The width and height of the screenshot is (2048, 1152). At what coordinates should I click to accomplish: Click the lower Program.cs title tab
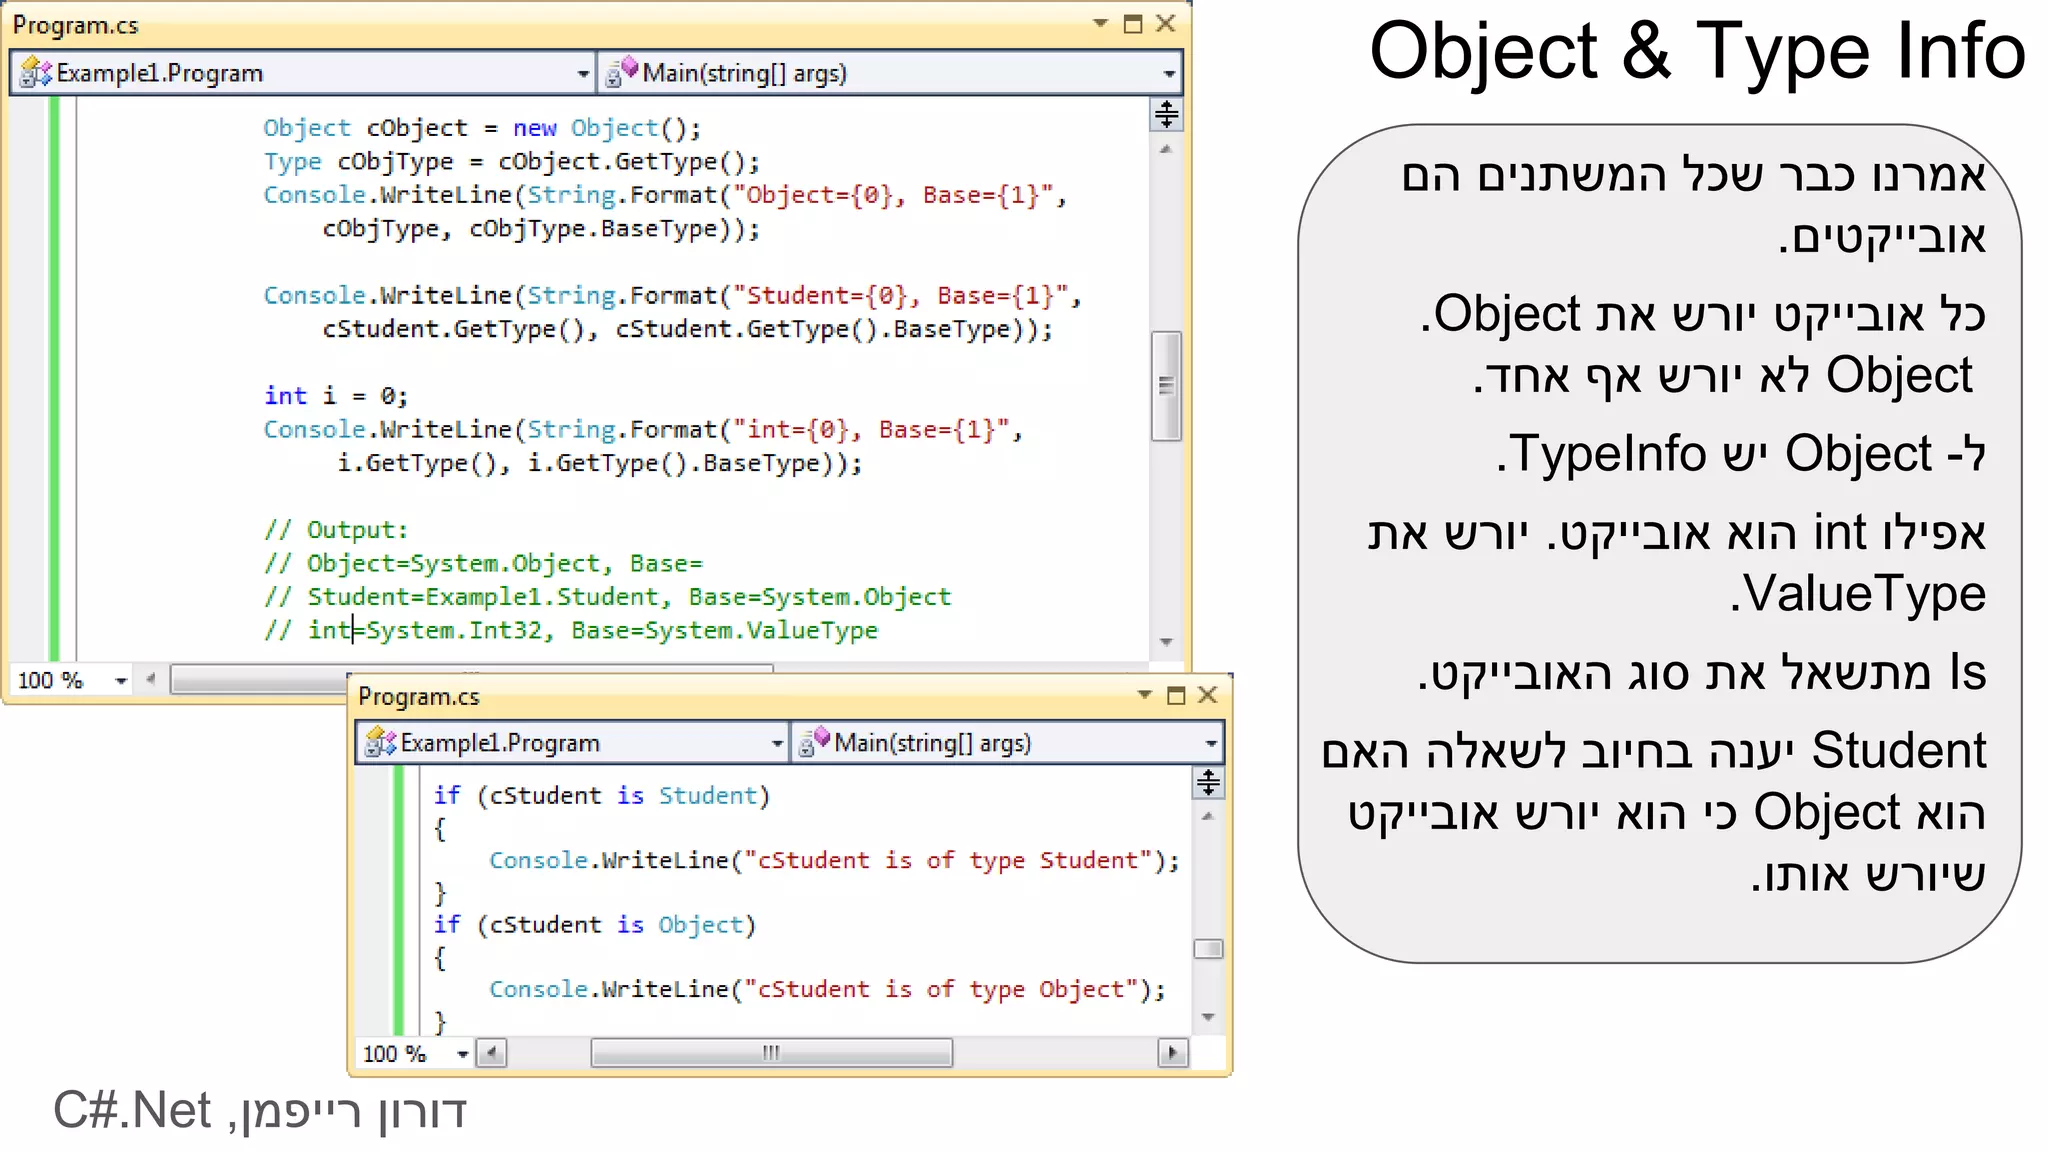(419, 696)
